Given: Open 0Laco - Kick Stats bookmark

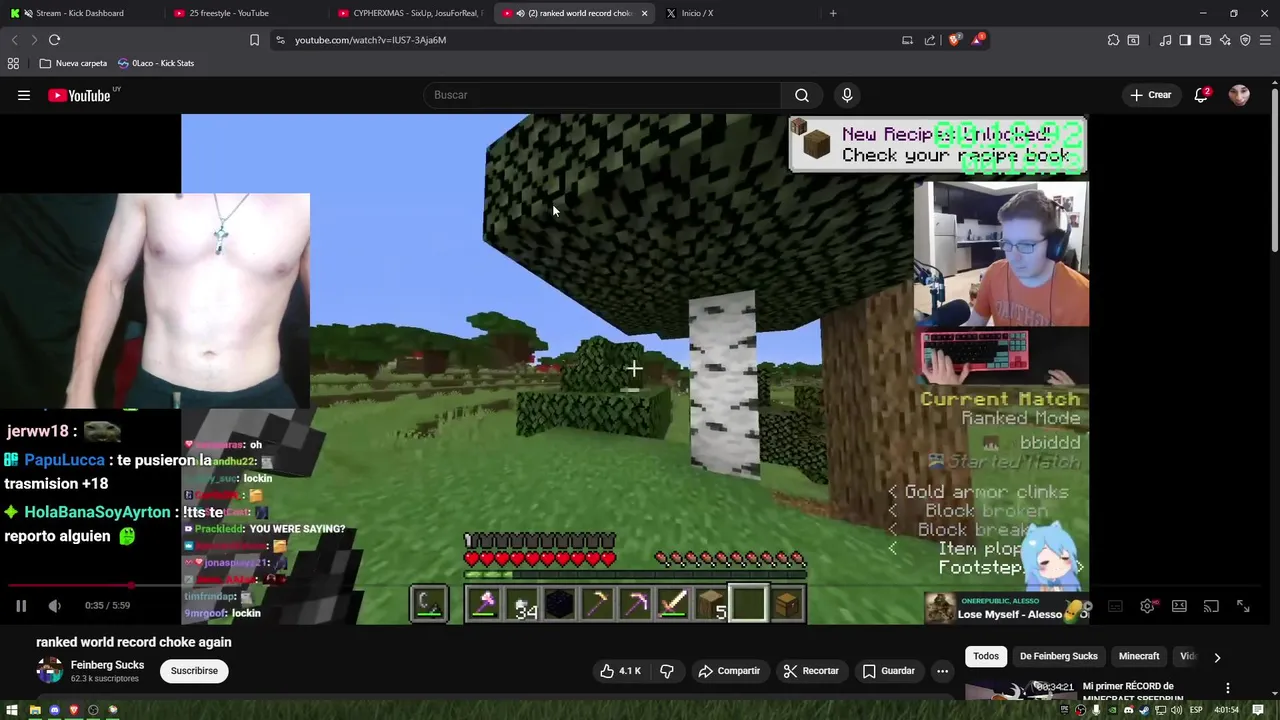Looking at the screenshot, I should 156,63.
